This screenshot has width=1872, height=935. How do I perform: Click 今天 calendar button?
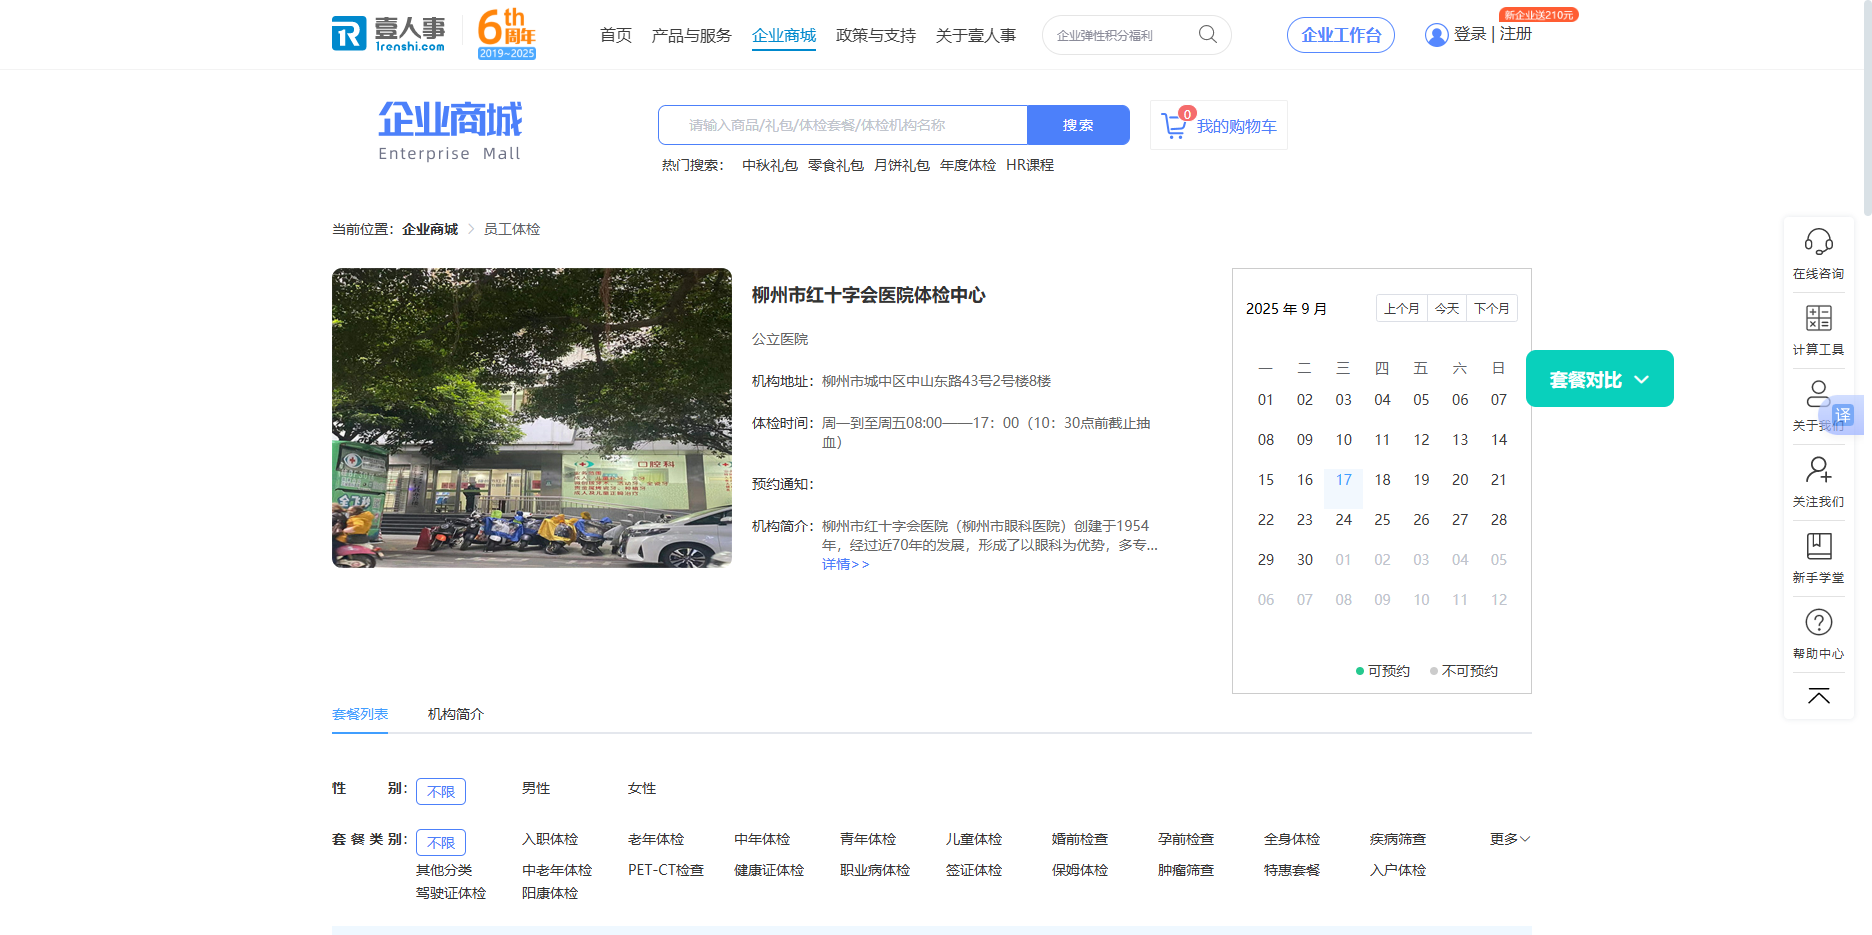(x=1447, y=308)
